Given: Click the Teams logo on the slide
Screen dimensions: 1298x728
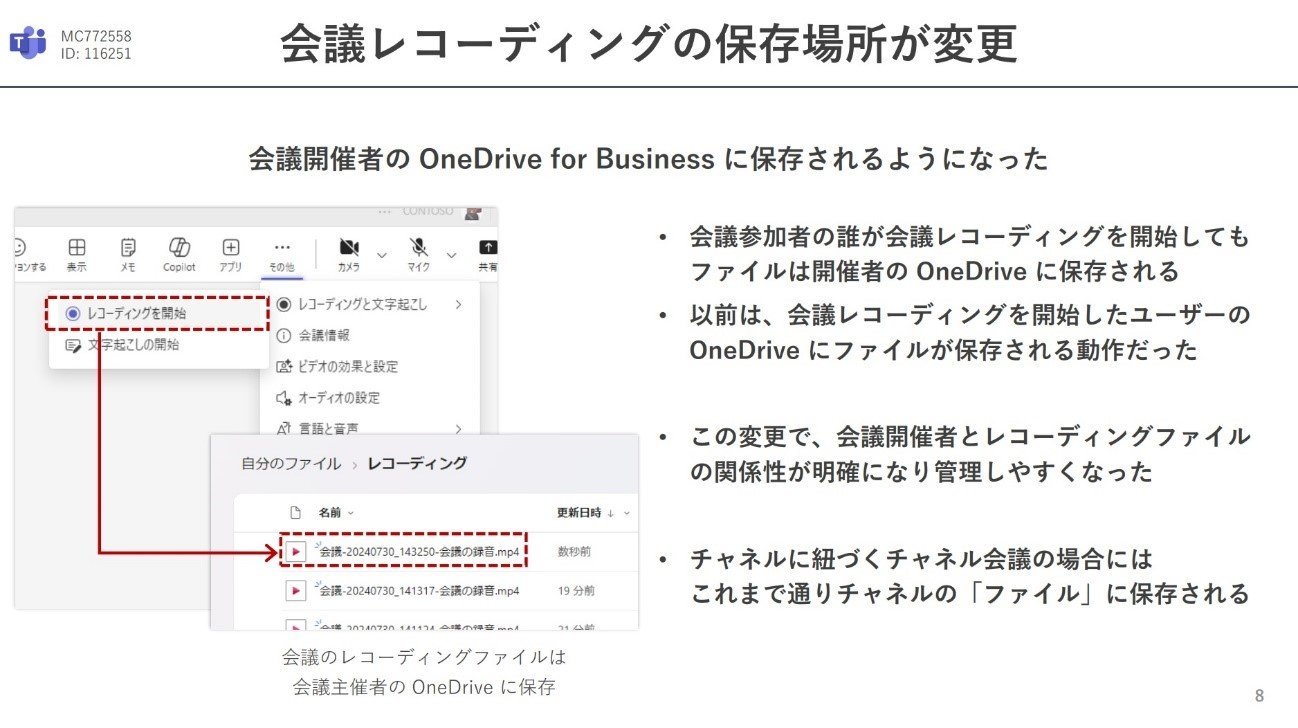Looking at the screenshot, I should point(28,44).
